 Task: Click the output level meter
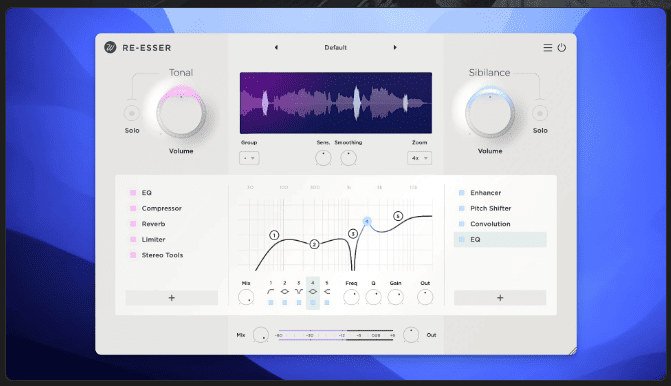click(x=336, y=335)
